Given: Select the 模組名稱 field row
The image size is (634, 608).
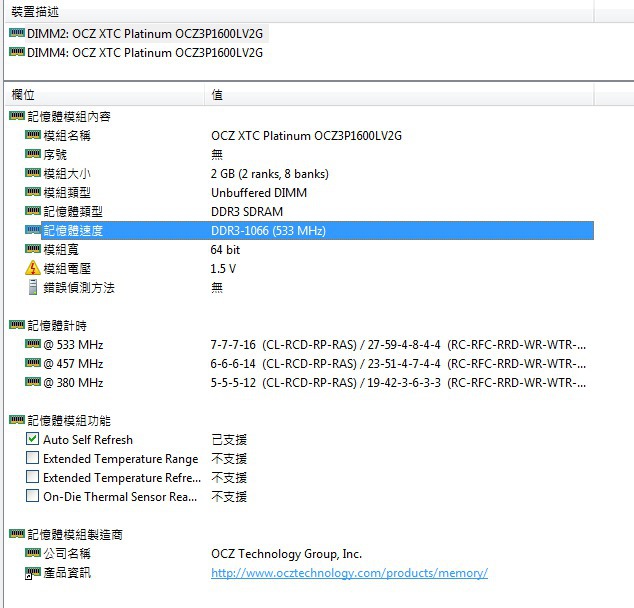Looking at the screenshot, I should coord(309,135).
